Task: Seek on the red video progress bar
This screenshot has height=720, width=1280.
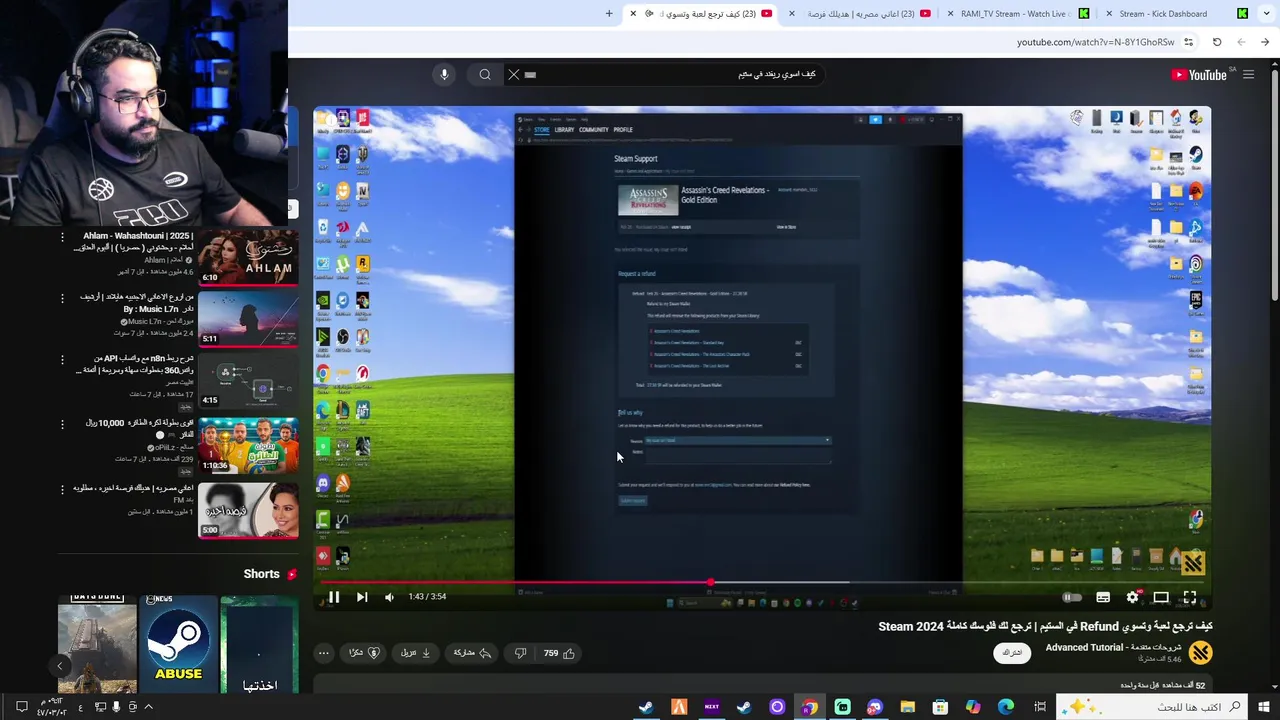Action: click(x=515, y=582)
